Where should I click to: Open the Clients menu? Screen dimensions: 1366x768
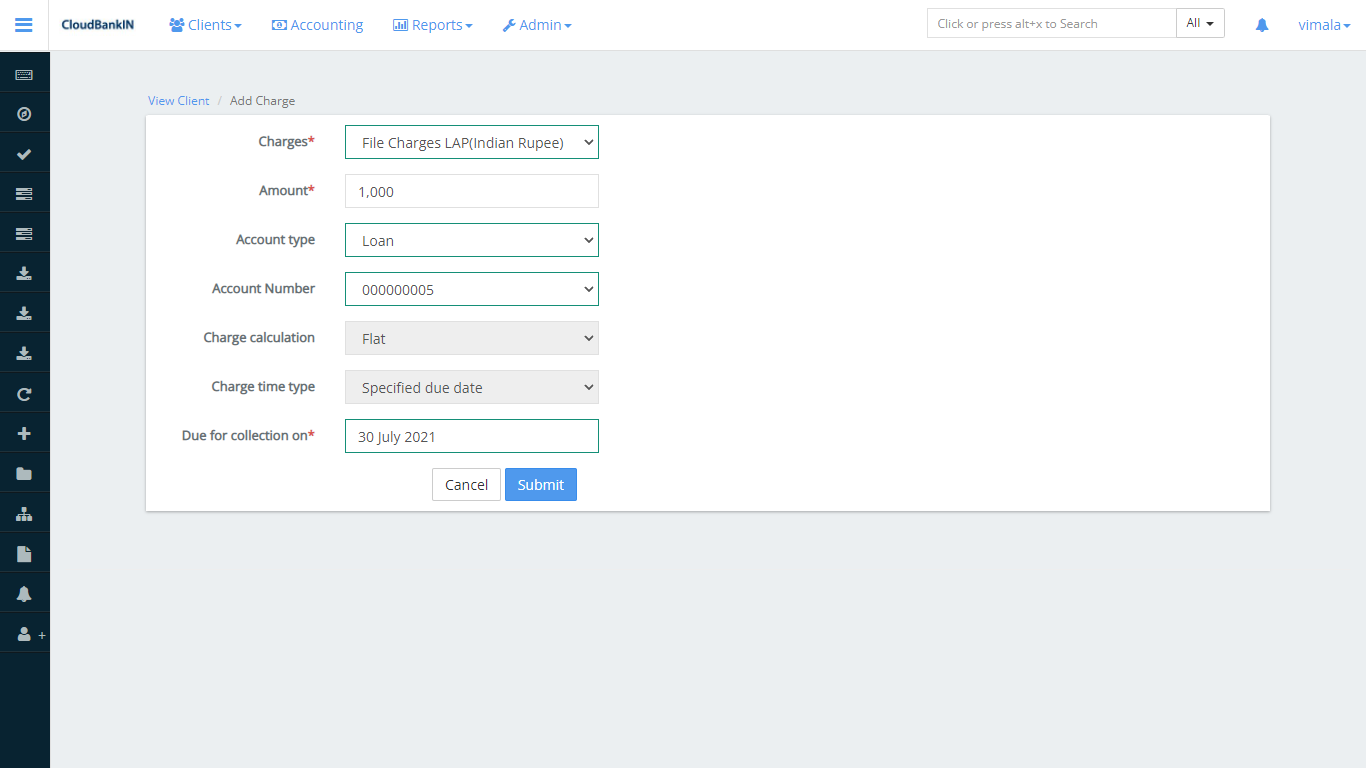coord(205,25)
